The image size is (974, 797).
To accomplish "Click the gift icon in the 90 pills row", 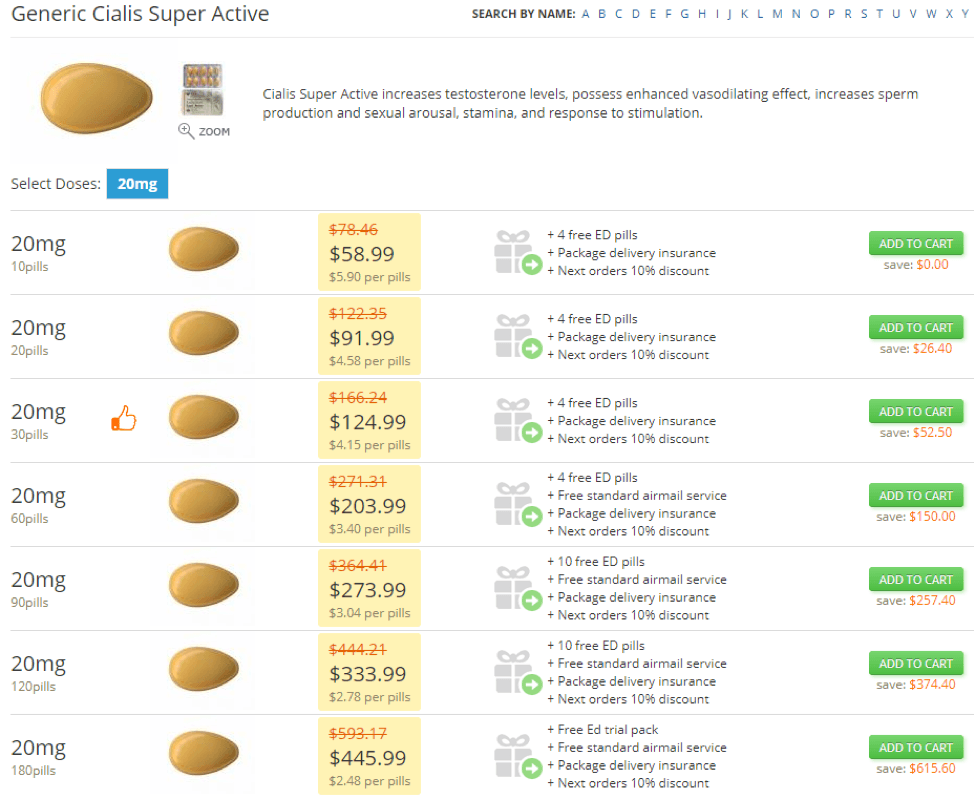I will (518, 588).
